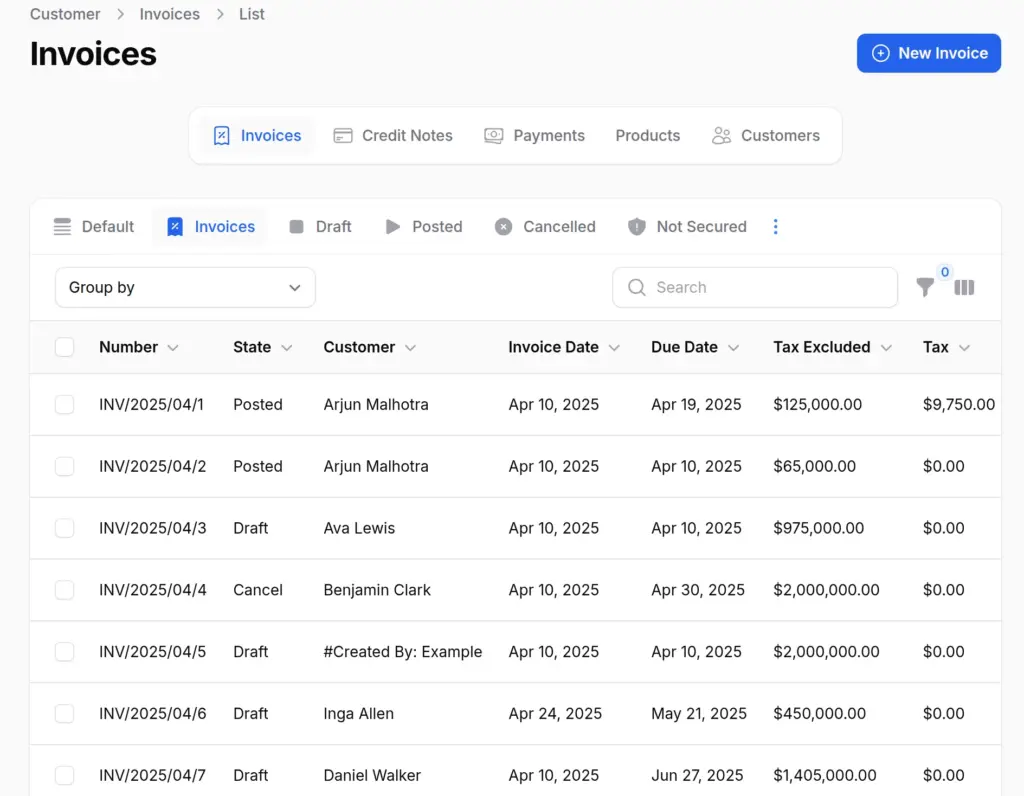Image resolution: width=1024 pixels, height=796 pixels.
Task: Show the Not Secured invoices tab
Action: point(687,227)
